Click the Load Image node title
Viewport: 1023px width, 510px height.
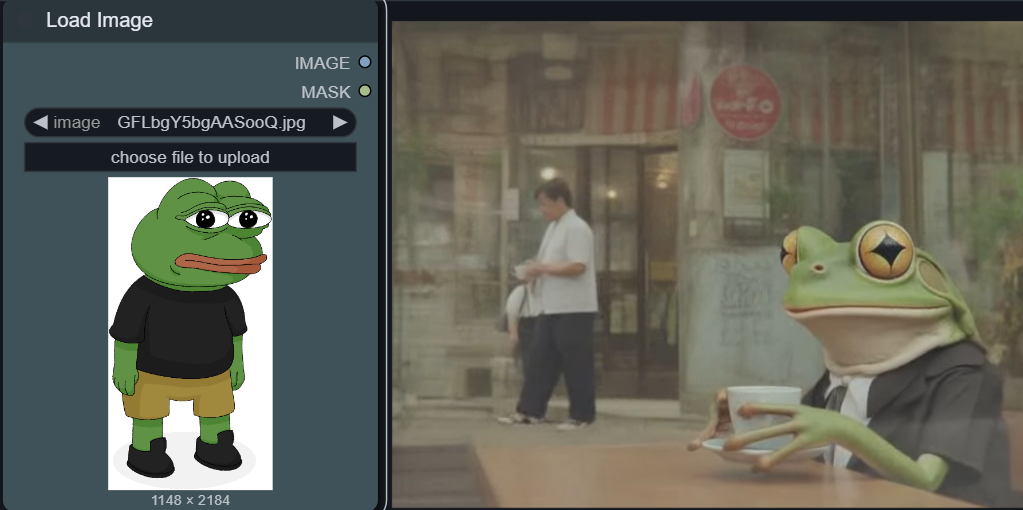point(99,20)
